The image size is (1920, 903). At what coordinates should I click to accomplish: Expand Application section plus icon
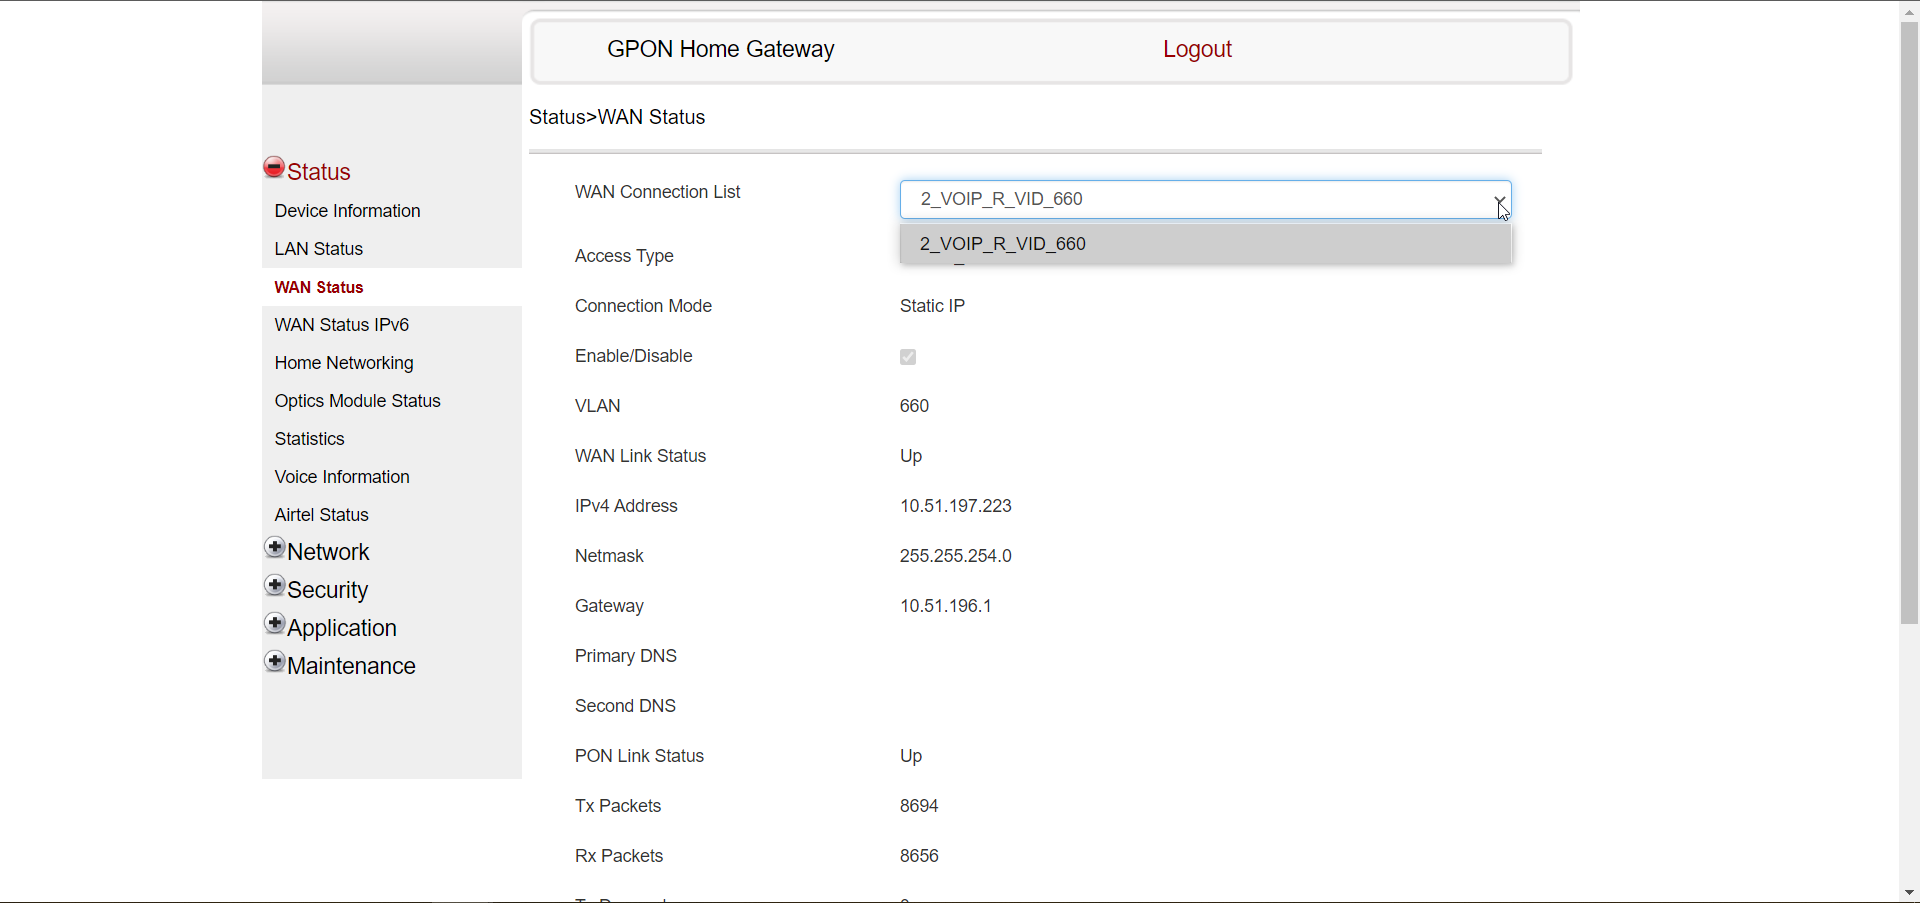[x=275, y=624]
